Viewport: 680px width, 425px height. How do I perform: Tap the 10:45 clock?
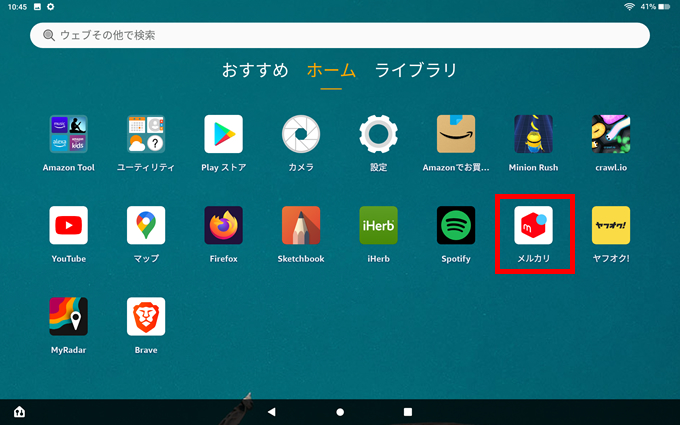[17, 7]
